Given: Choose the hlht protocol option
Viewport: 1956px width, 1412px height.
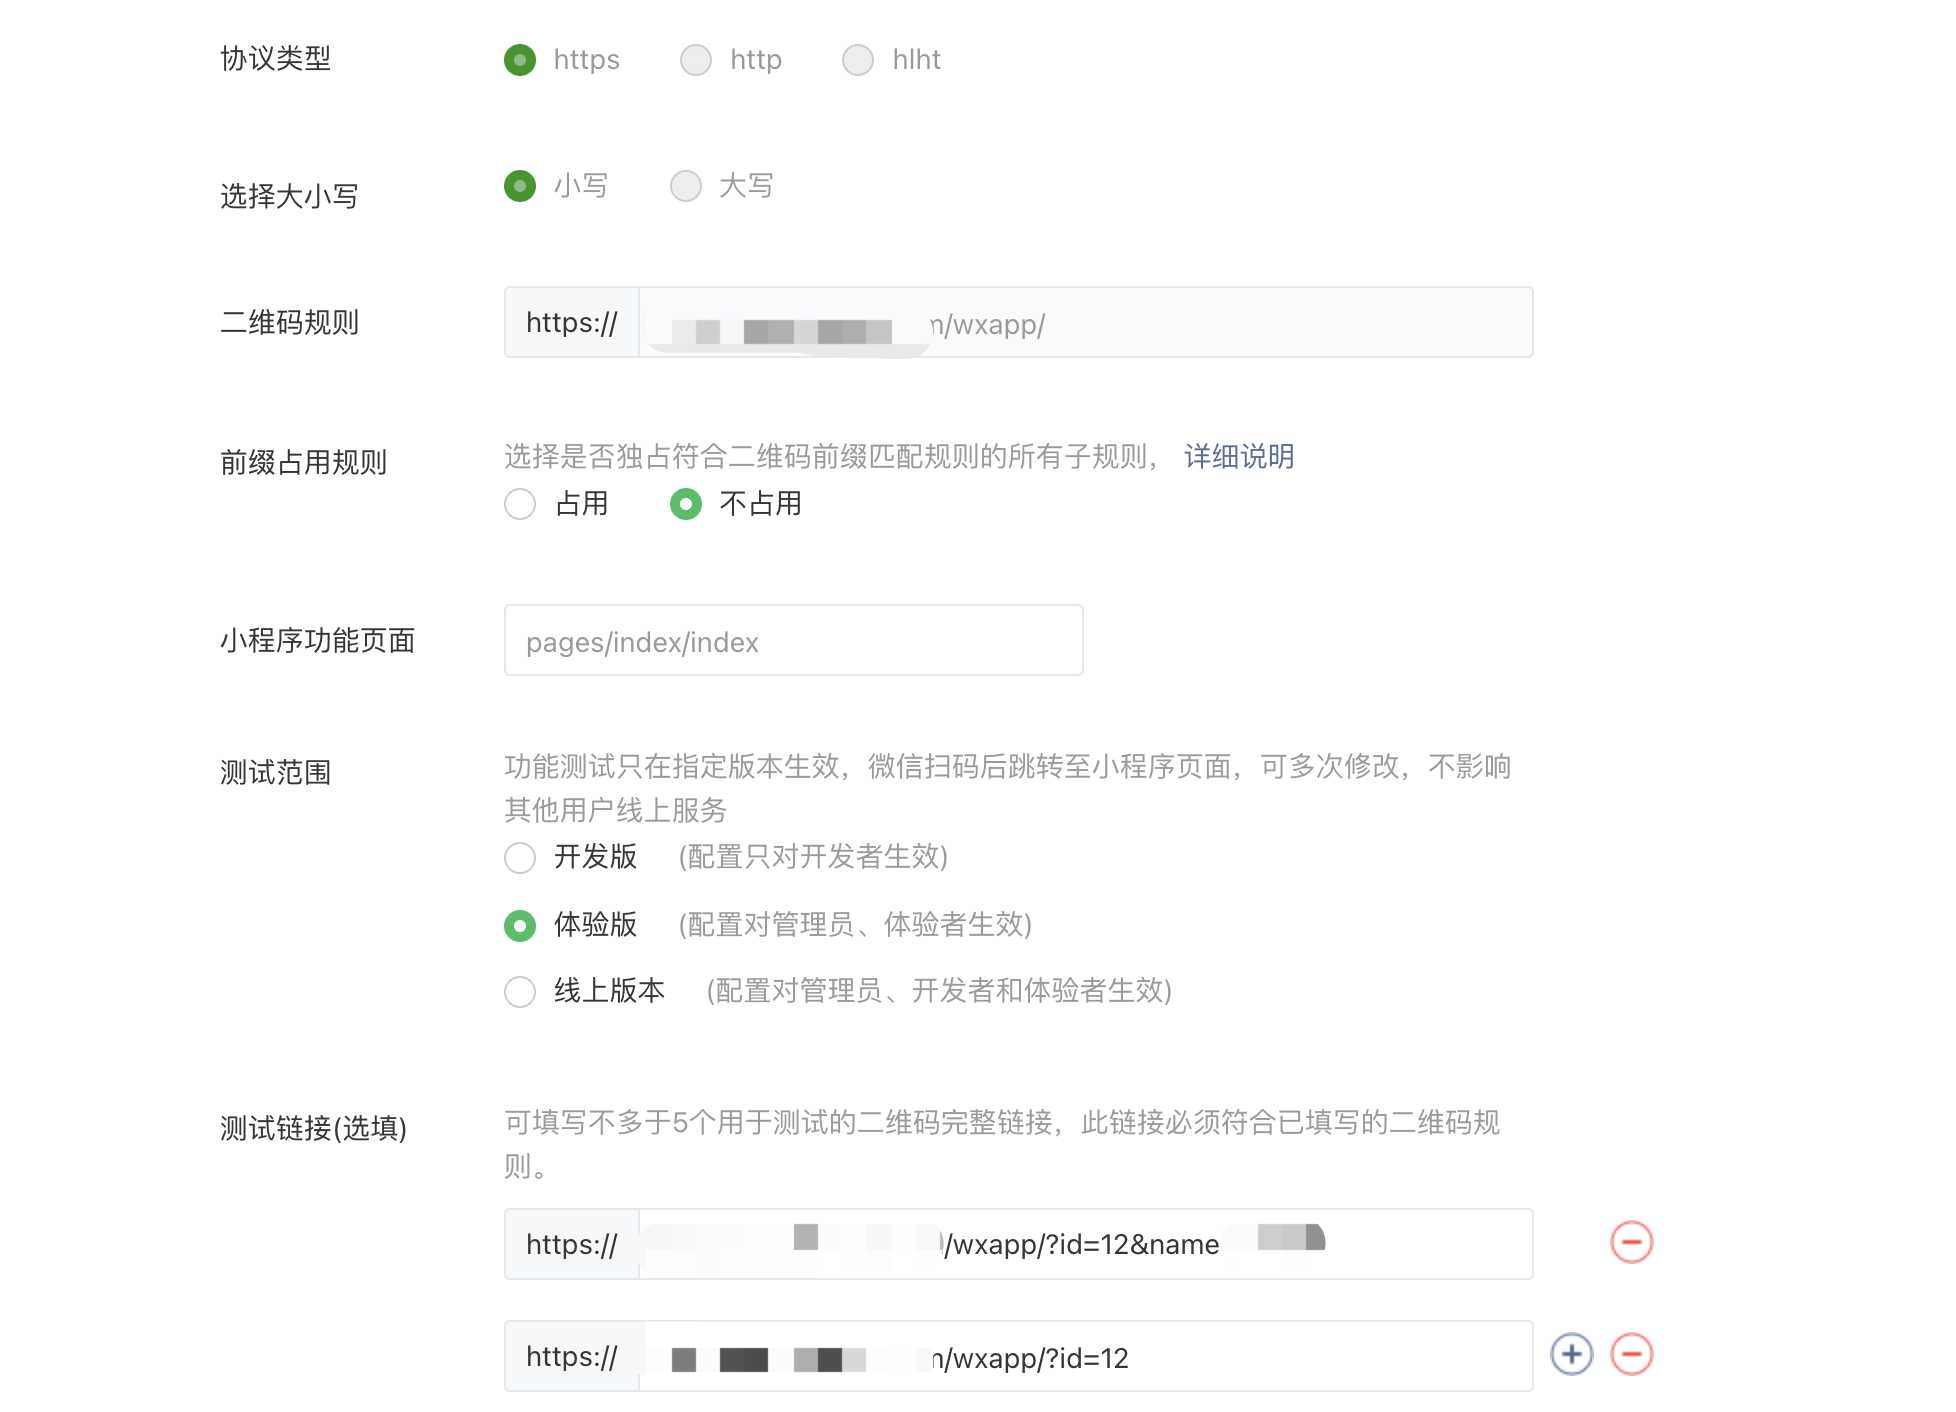Looking at the screenshot, I should (858, 60).
